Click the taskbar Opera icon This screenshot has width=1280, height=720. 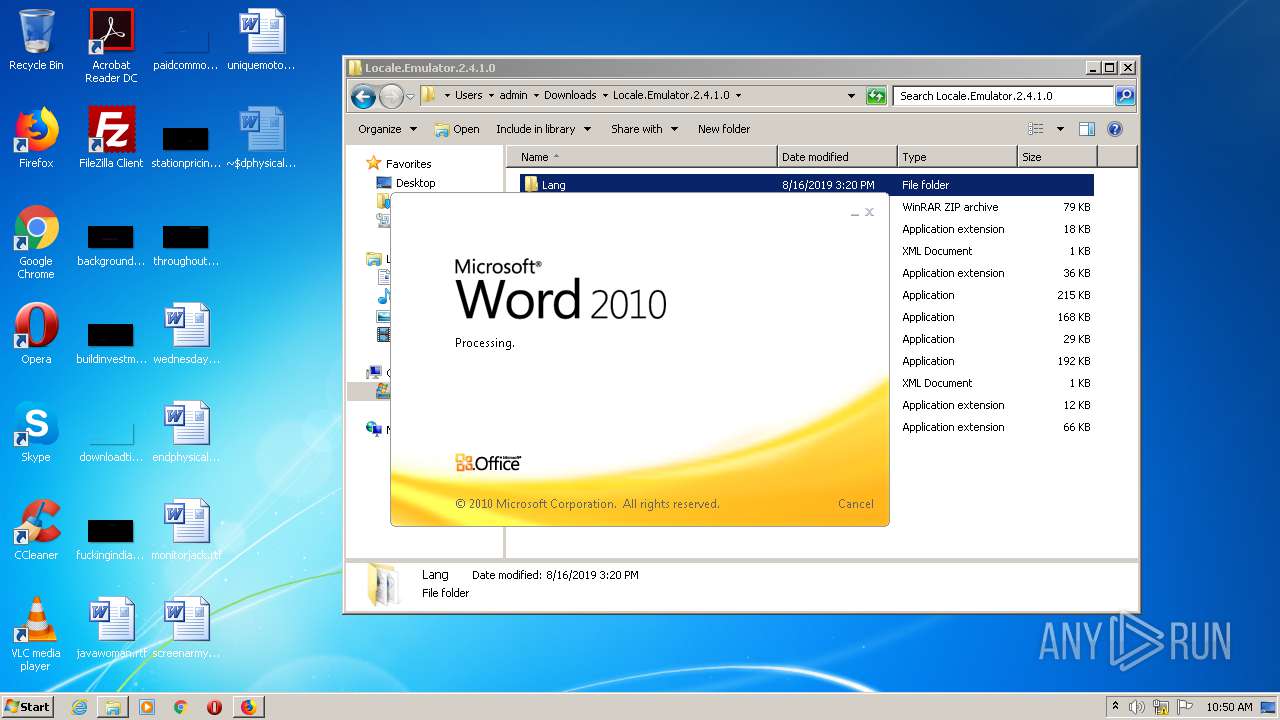(214, 707)
